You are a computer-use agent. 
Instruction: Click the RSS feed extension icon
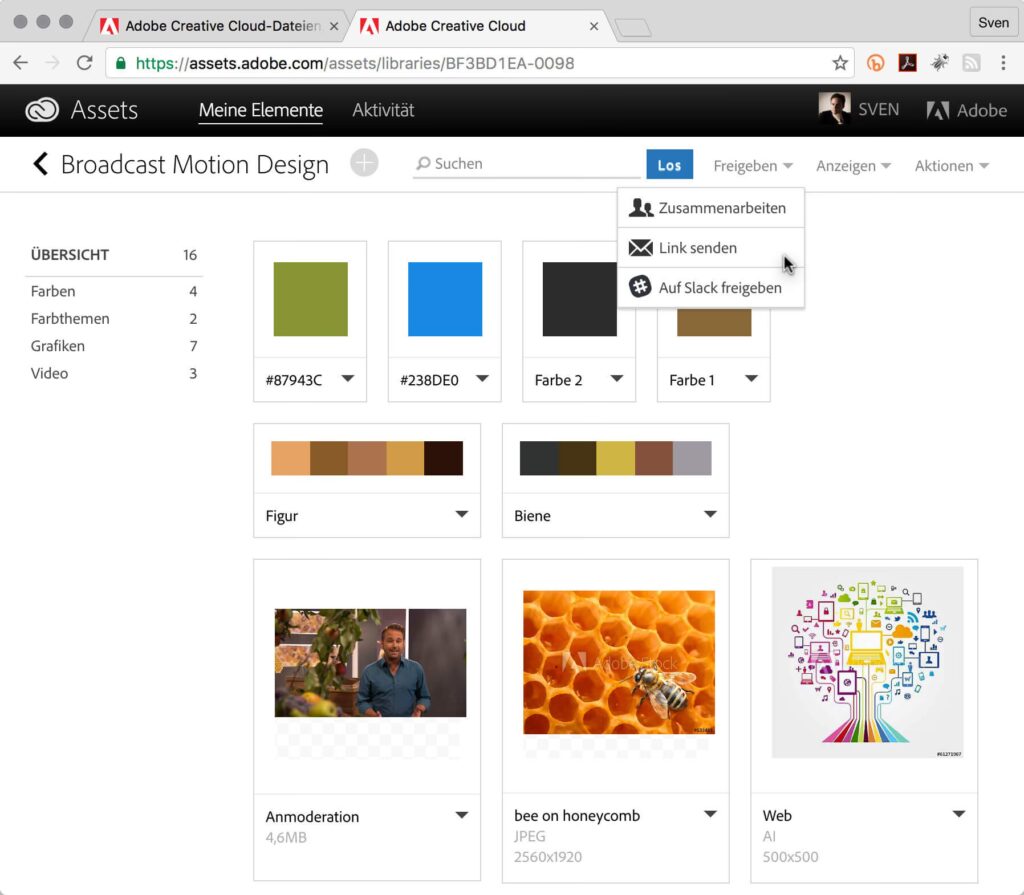tap(971, 63)
